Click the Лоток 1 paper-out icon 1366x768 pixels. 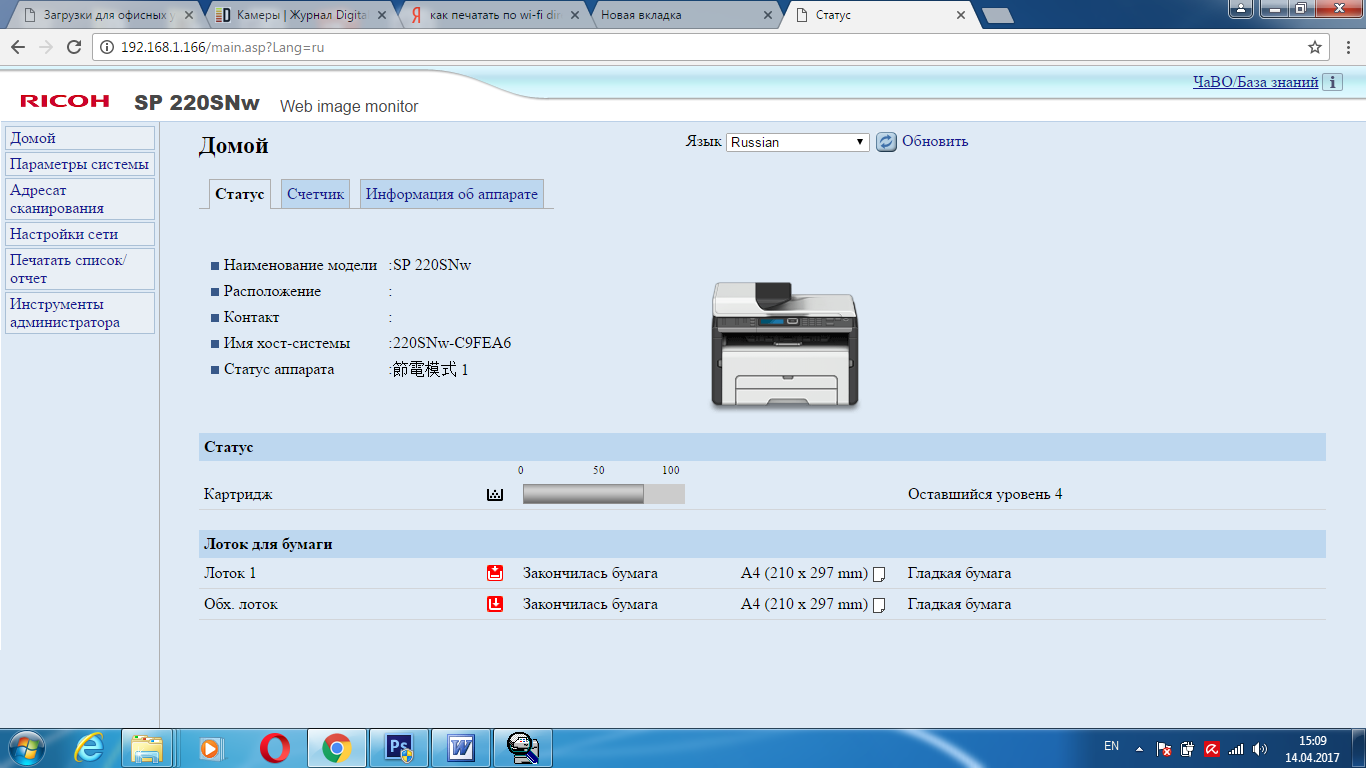coord(494,573)
